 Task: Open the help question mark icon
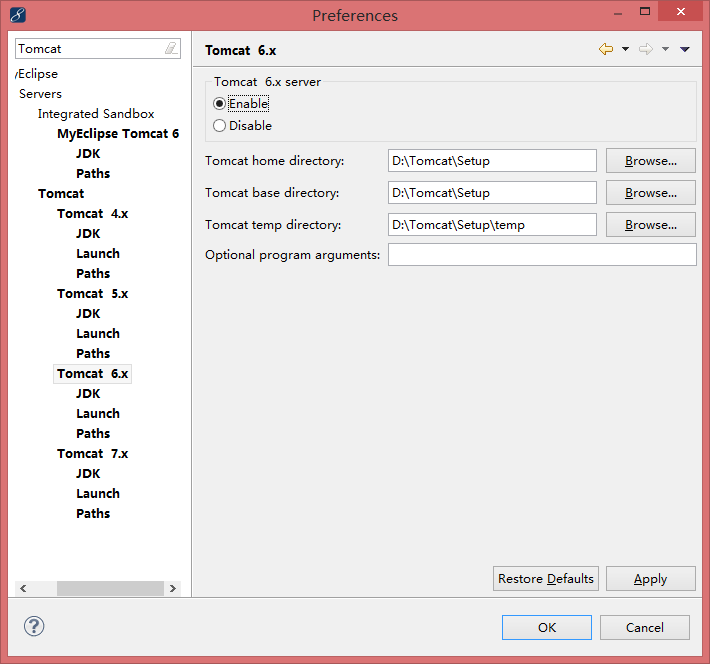point(34,626)
